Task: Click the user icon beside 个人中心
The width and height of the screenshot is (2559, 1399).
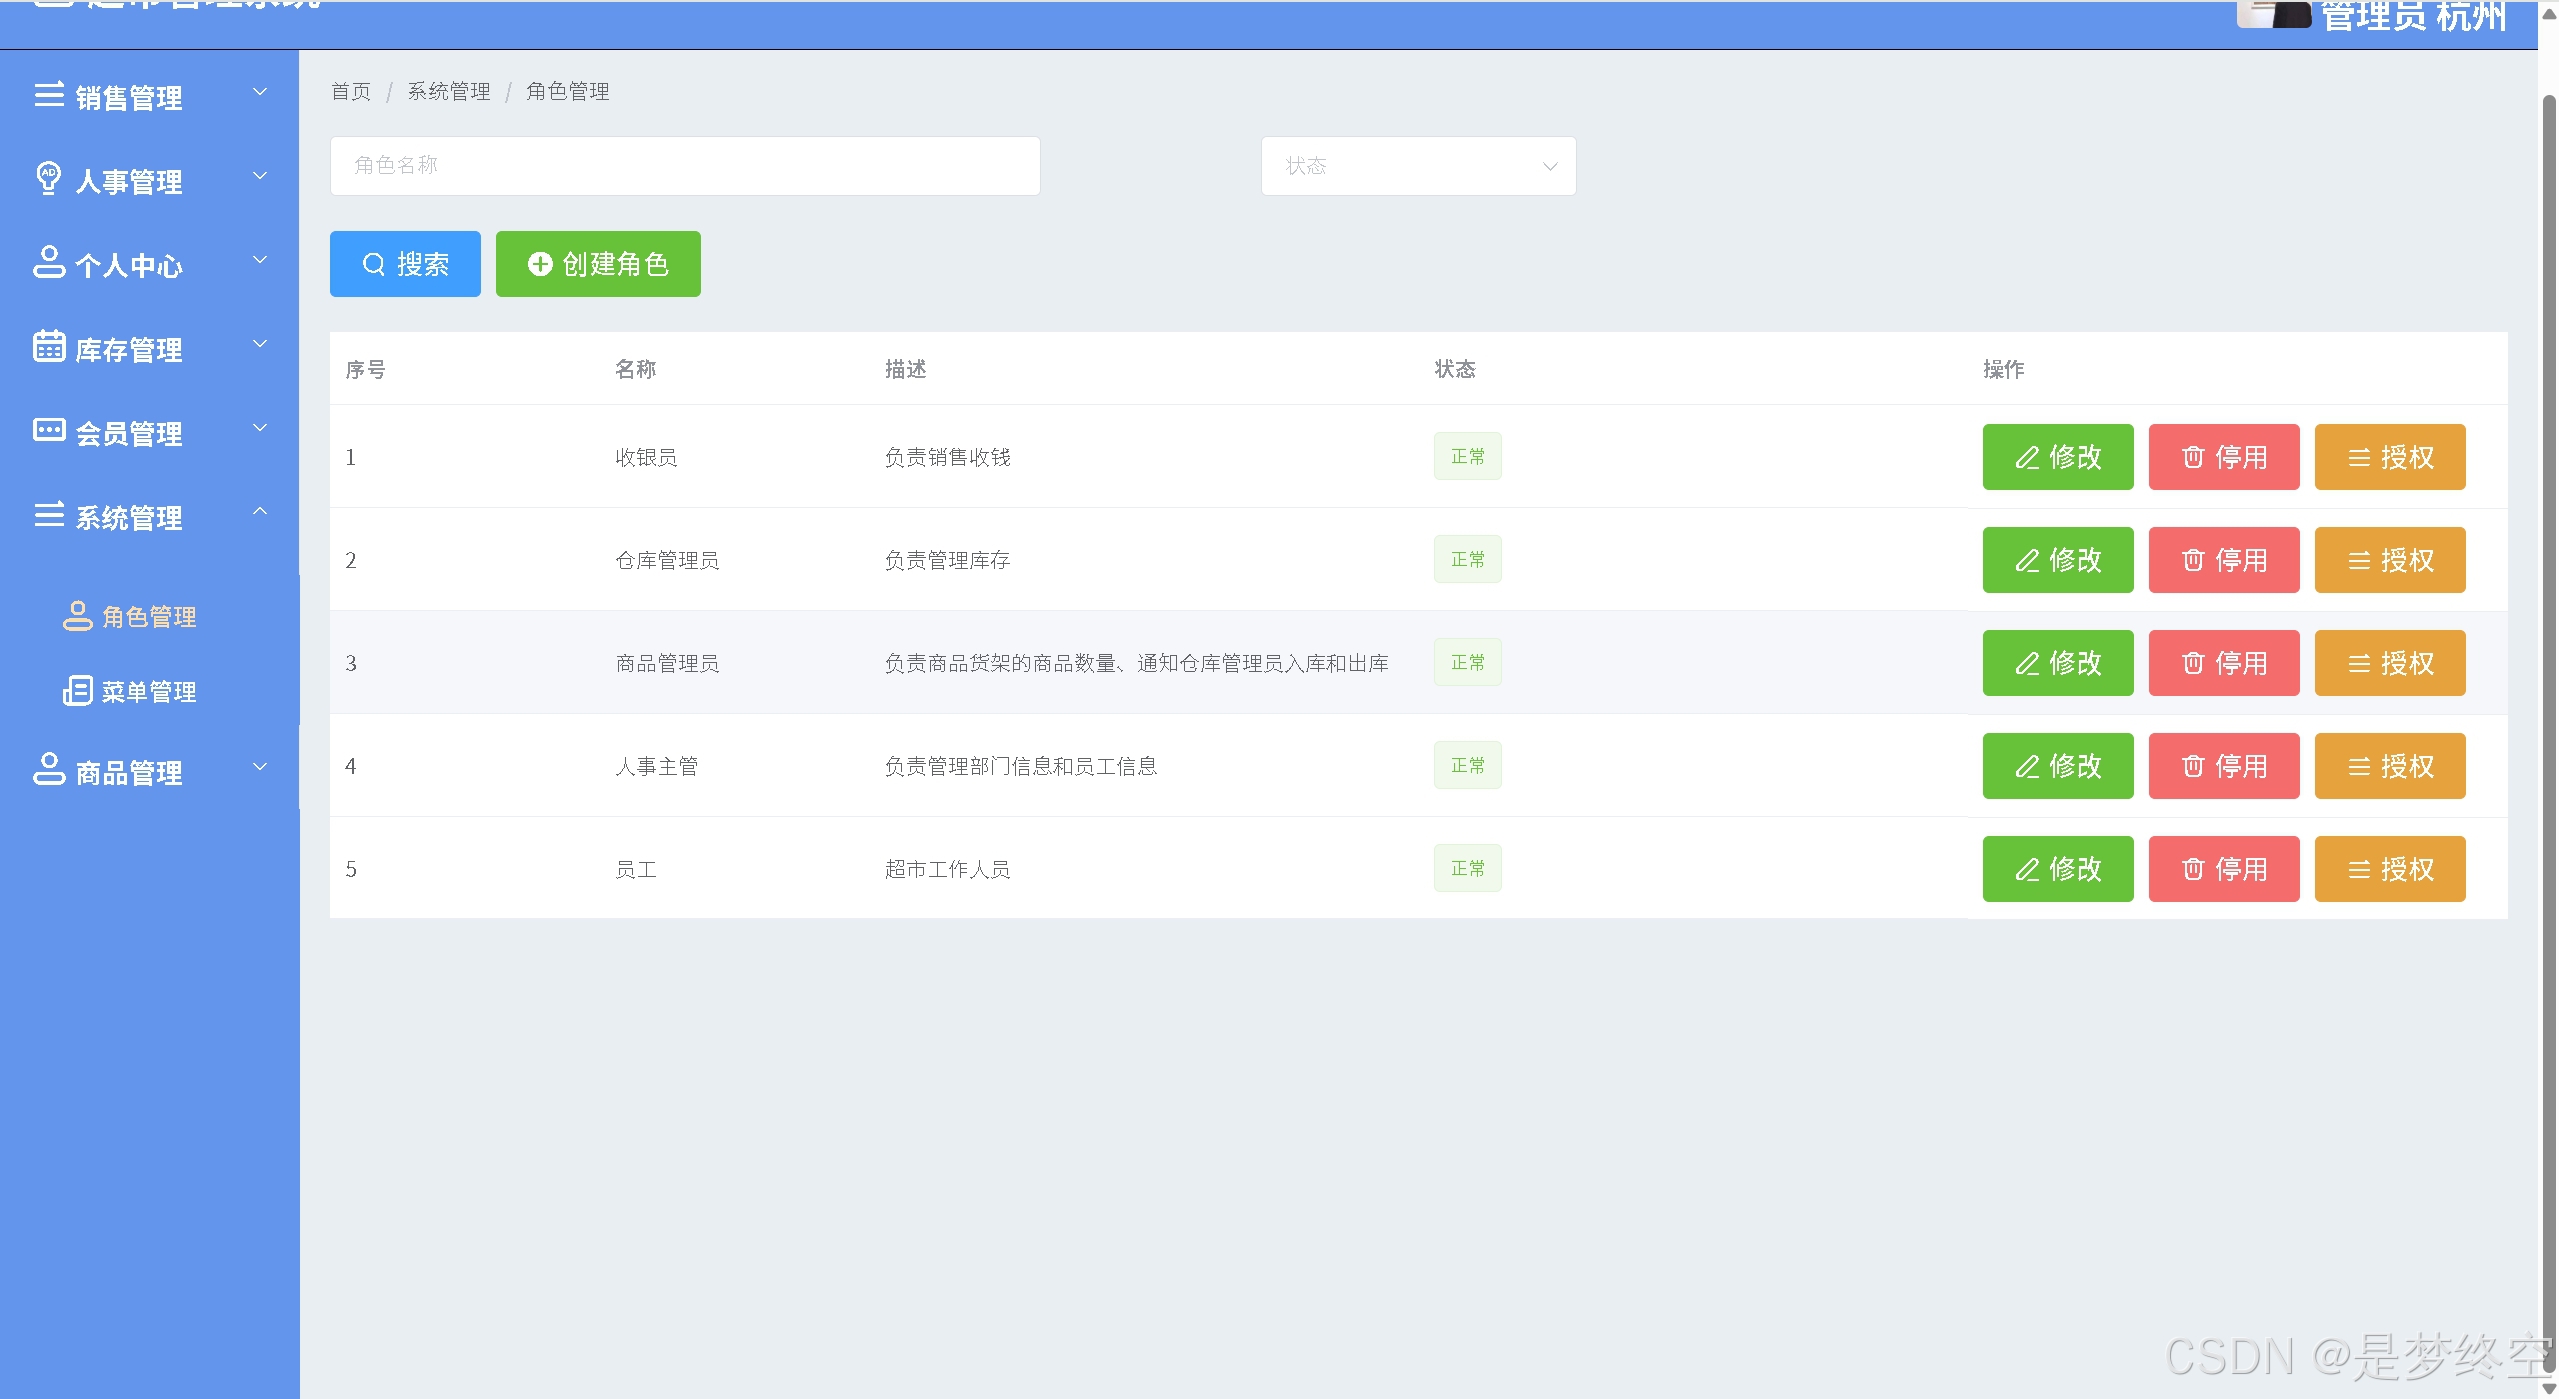Action: [49, 262]
